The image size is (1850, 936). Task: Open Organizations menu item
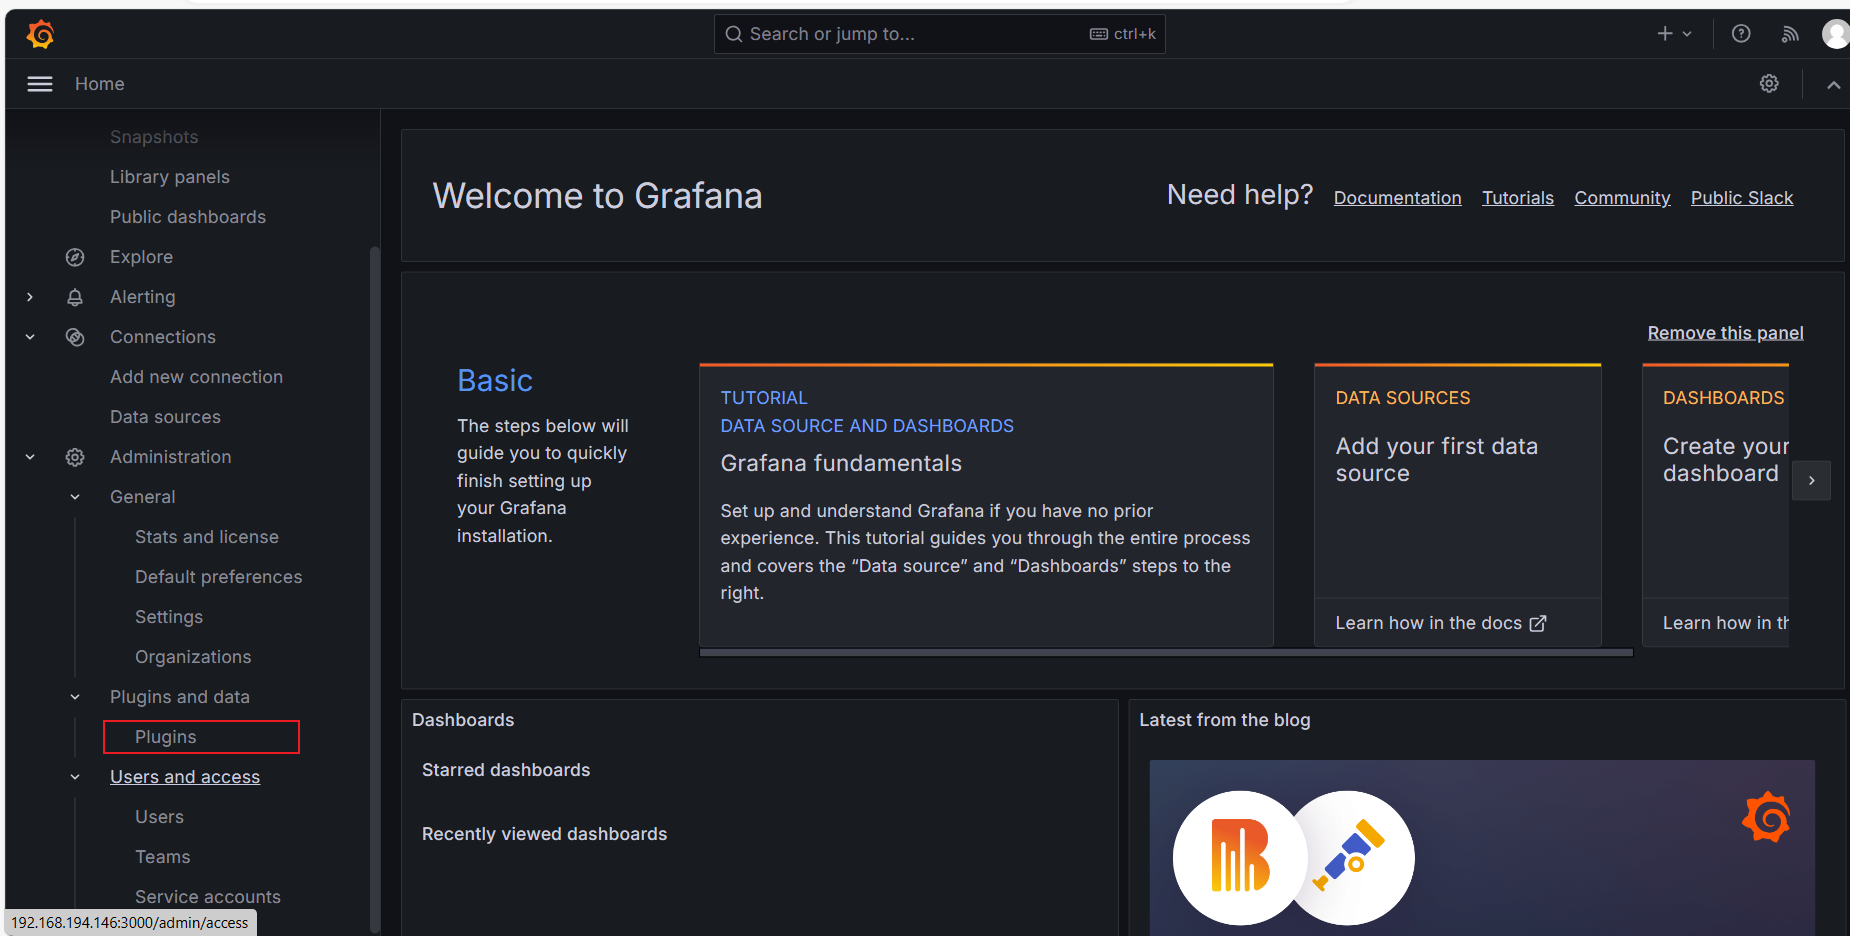(x=193, y=657)
